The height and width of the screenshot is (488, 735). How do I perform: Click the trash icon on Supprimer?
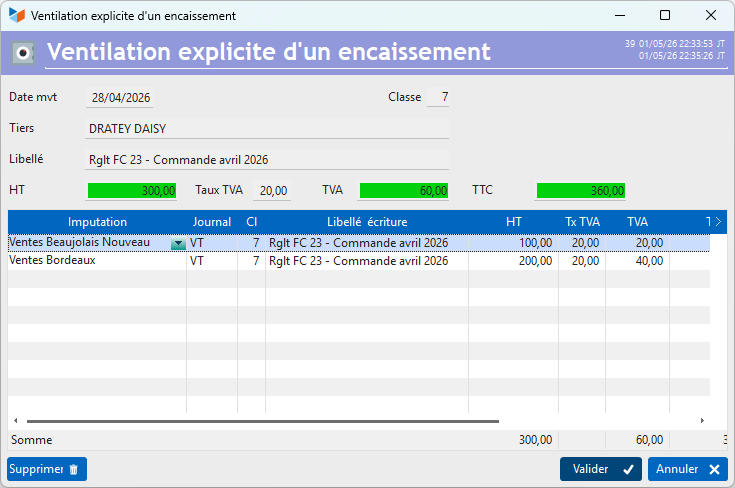[x=74, y=469]
